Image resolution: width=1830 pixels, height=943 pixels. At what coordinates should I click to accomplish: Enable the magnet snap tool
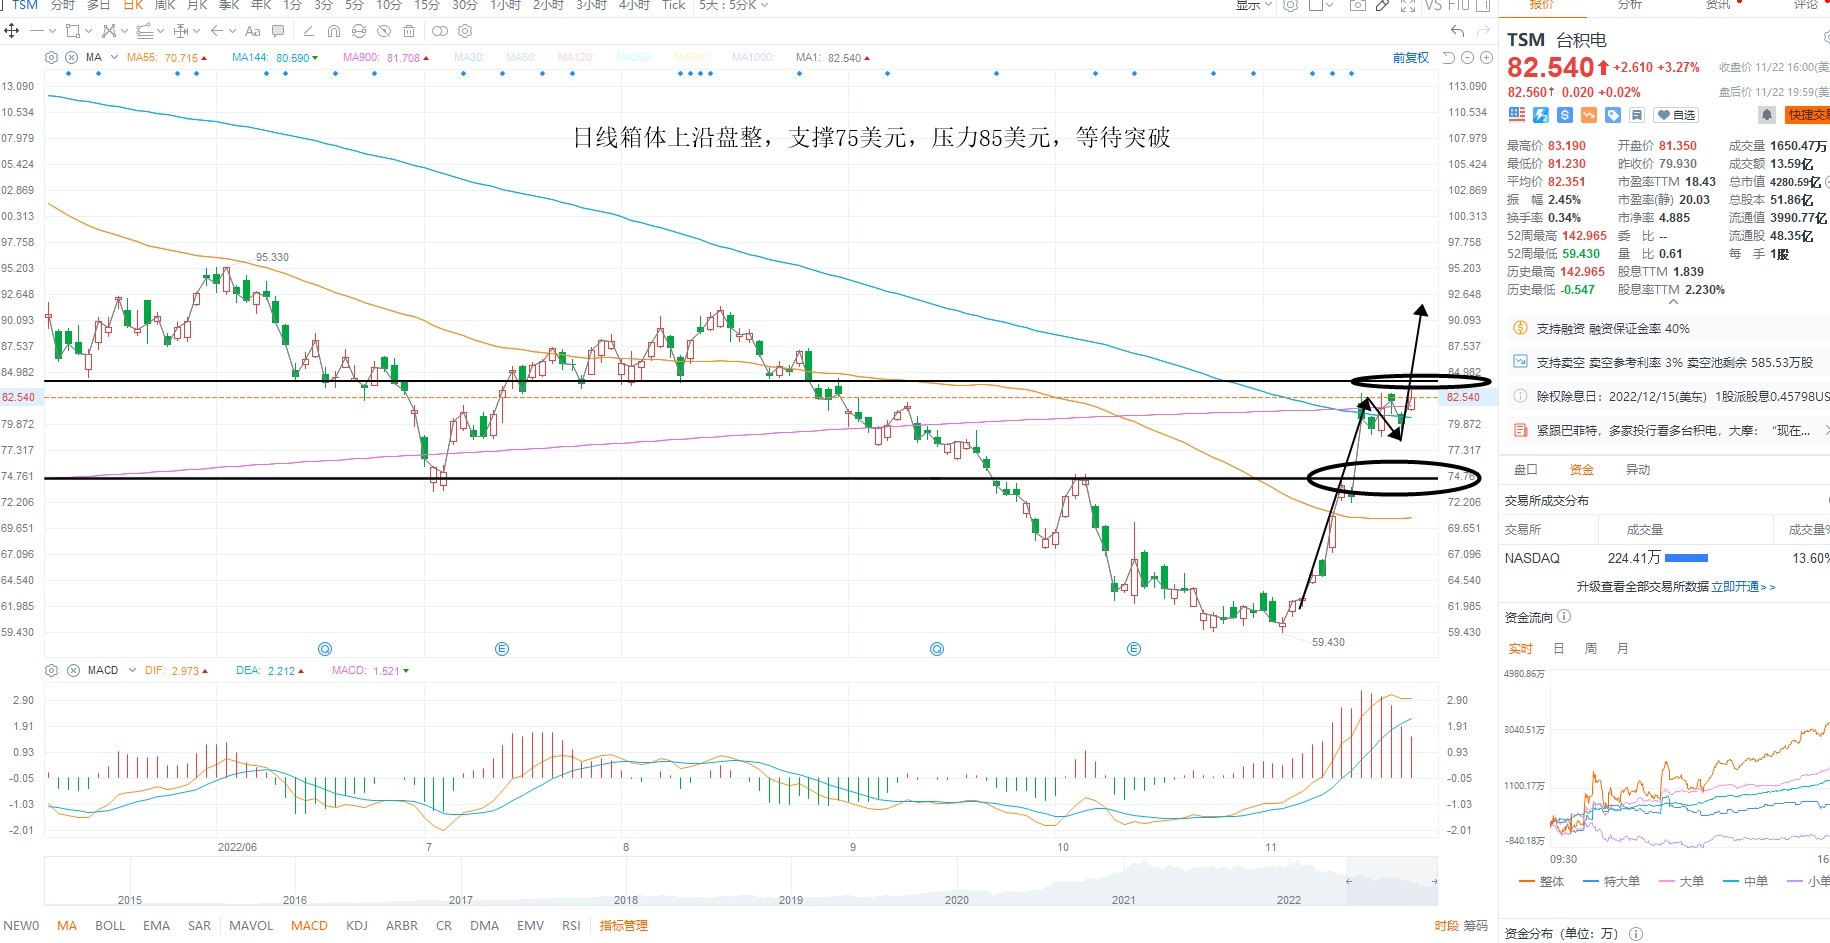334,31
